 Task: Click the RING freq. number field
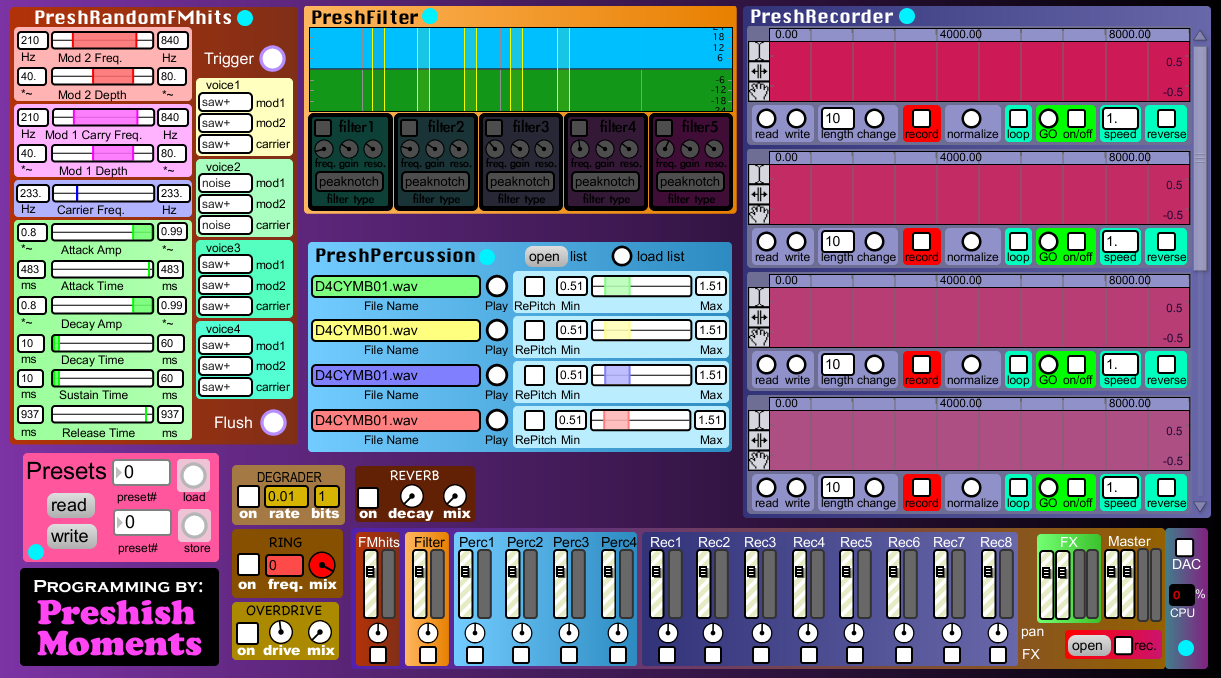click(284, 565)
